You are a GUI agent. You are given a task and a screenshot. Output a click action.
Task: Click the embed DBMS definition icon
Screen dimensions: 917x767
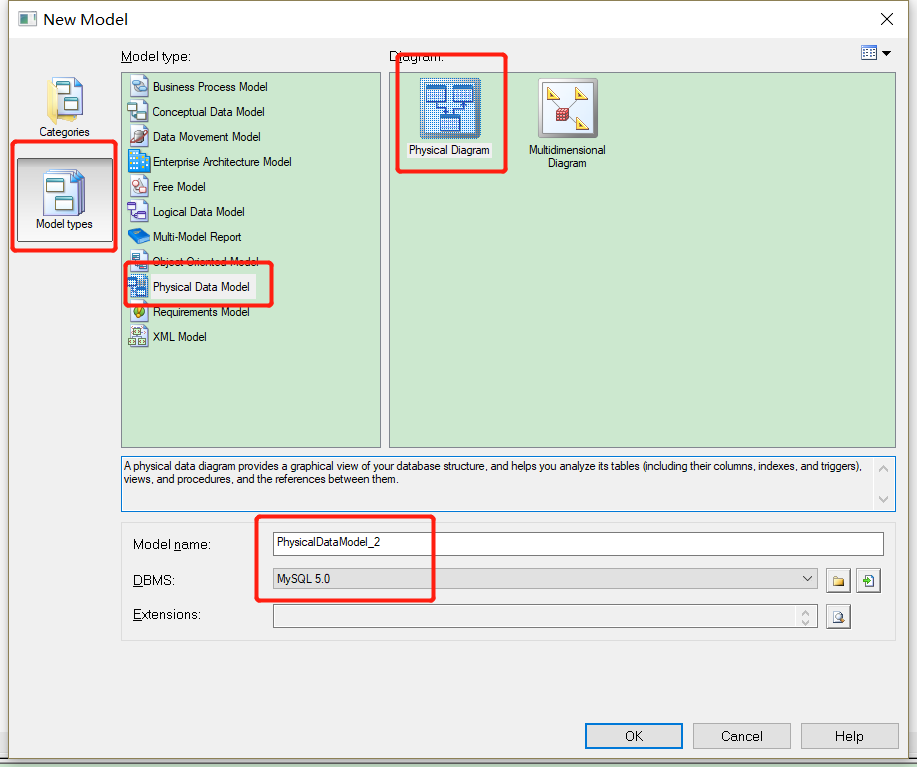pyautogui.click(x=868, y=581)
